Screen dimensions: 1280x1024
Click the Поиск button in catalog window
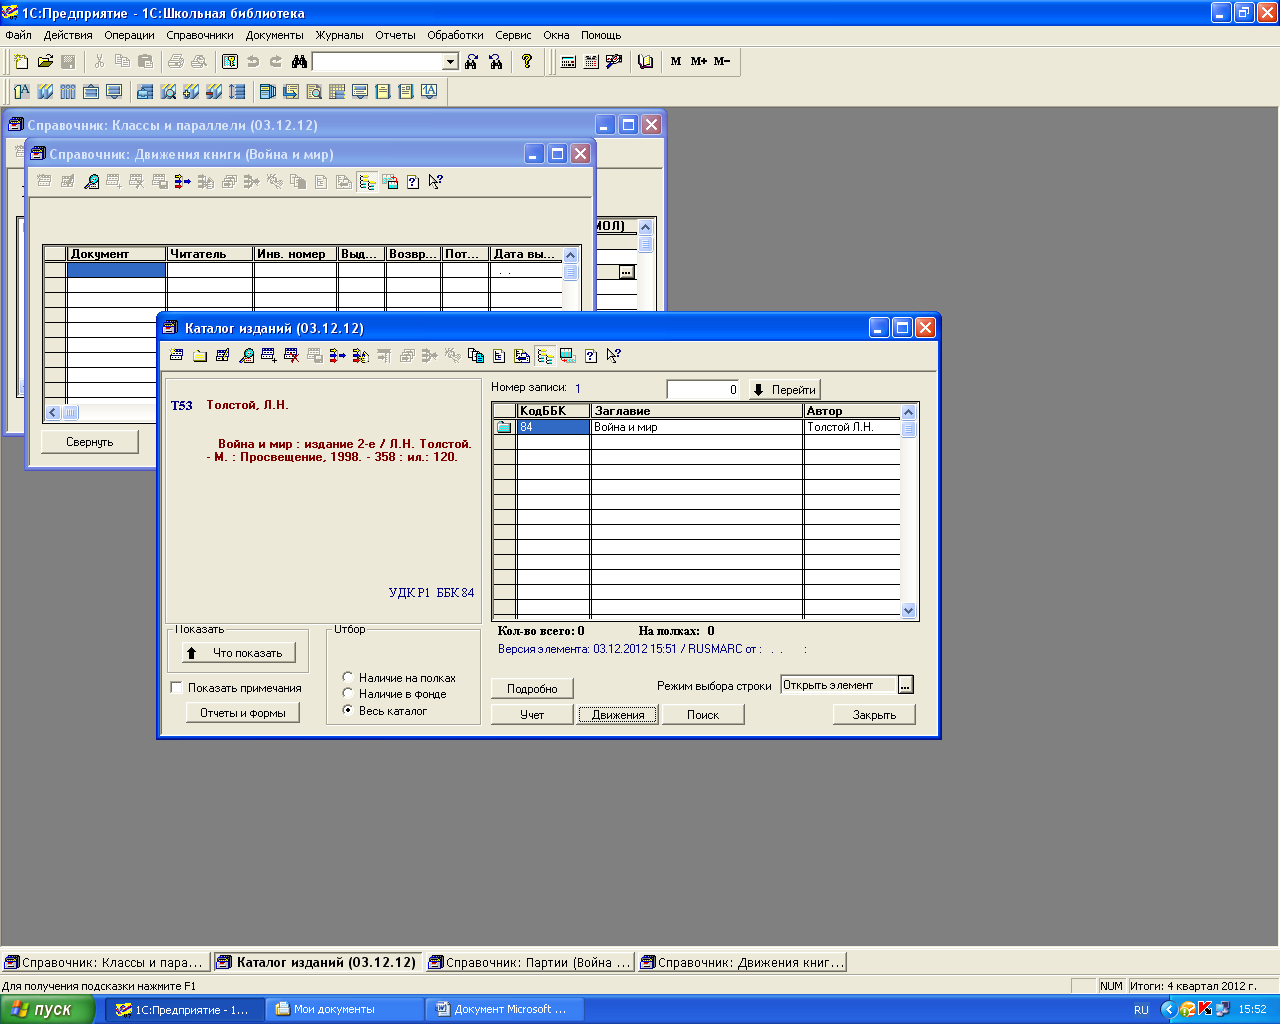[x=703, y=714]
